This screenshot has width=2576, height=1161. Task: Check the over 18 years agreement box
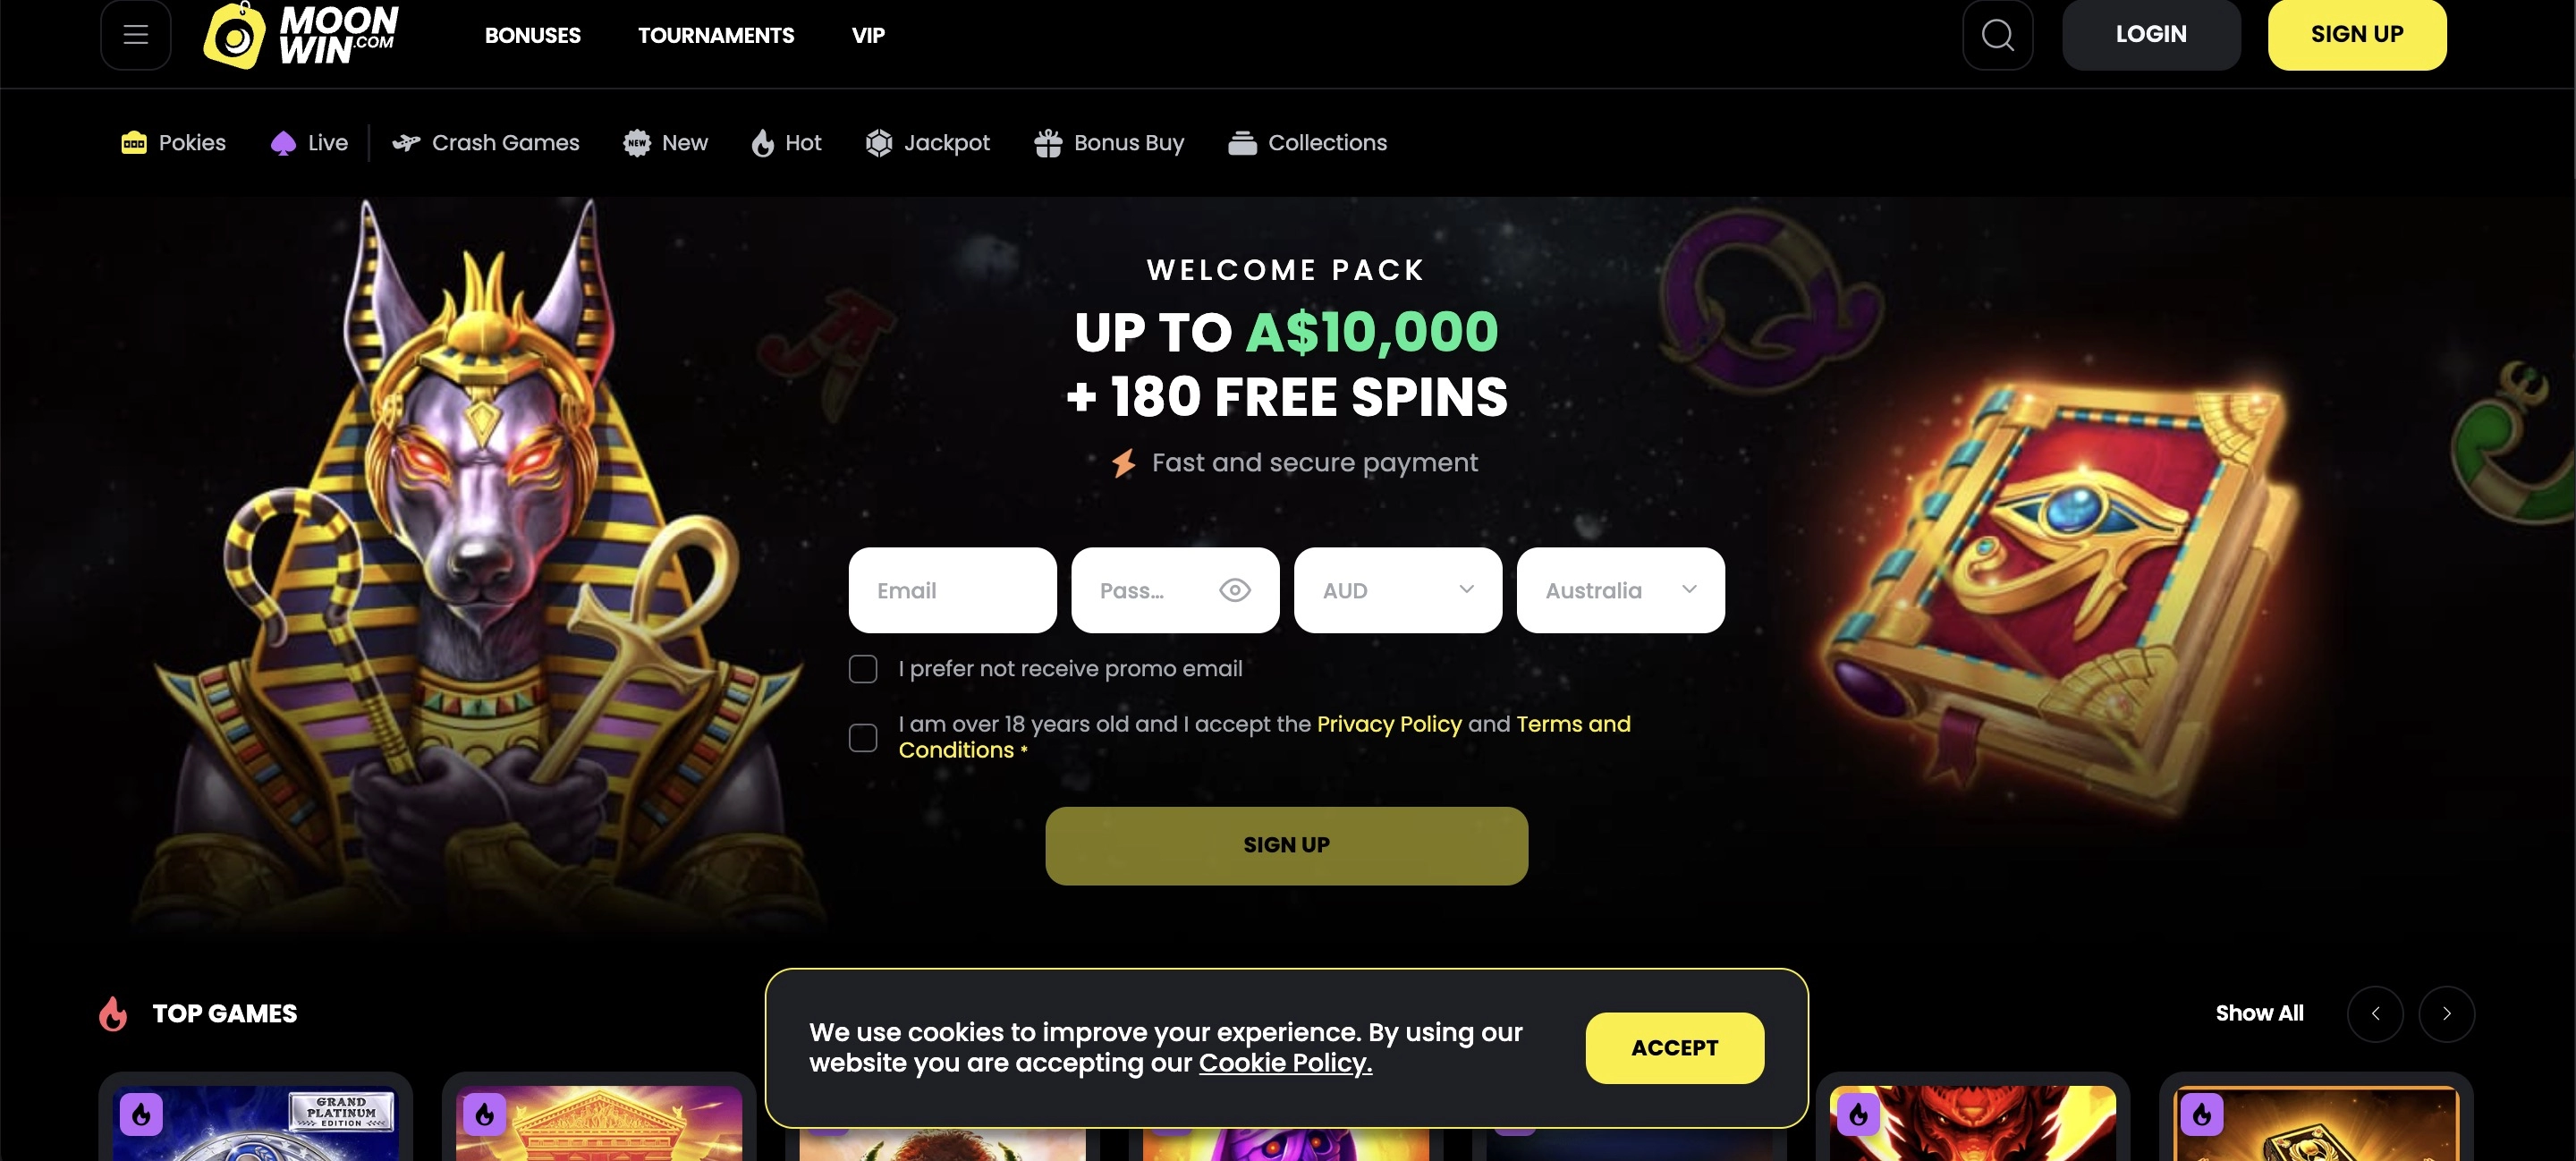(863, 737)
